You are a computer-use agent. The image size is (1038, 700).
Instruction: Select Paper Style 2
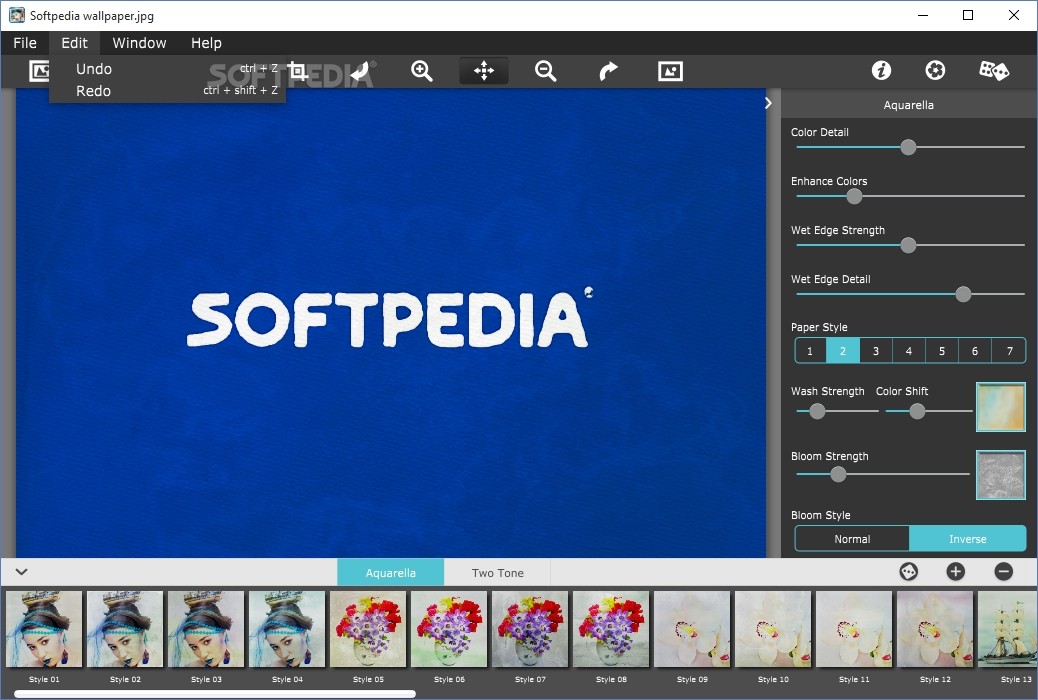843,351
